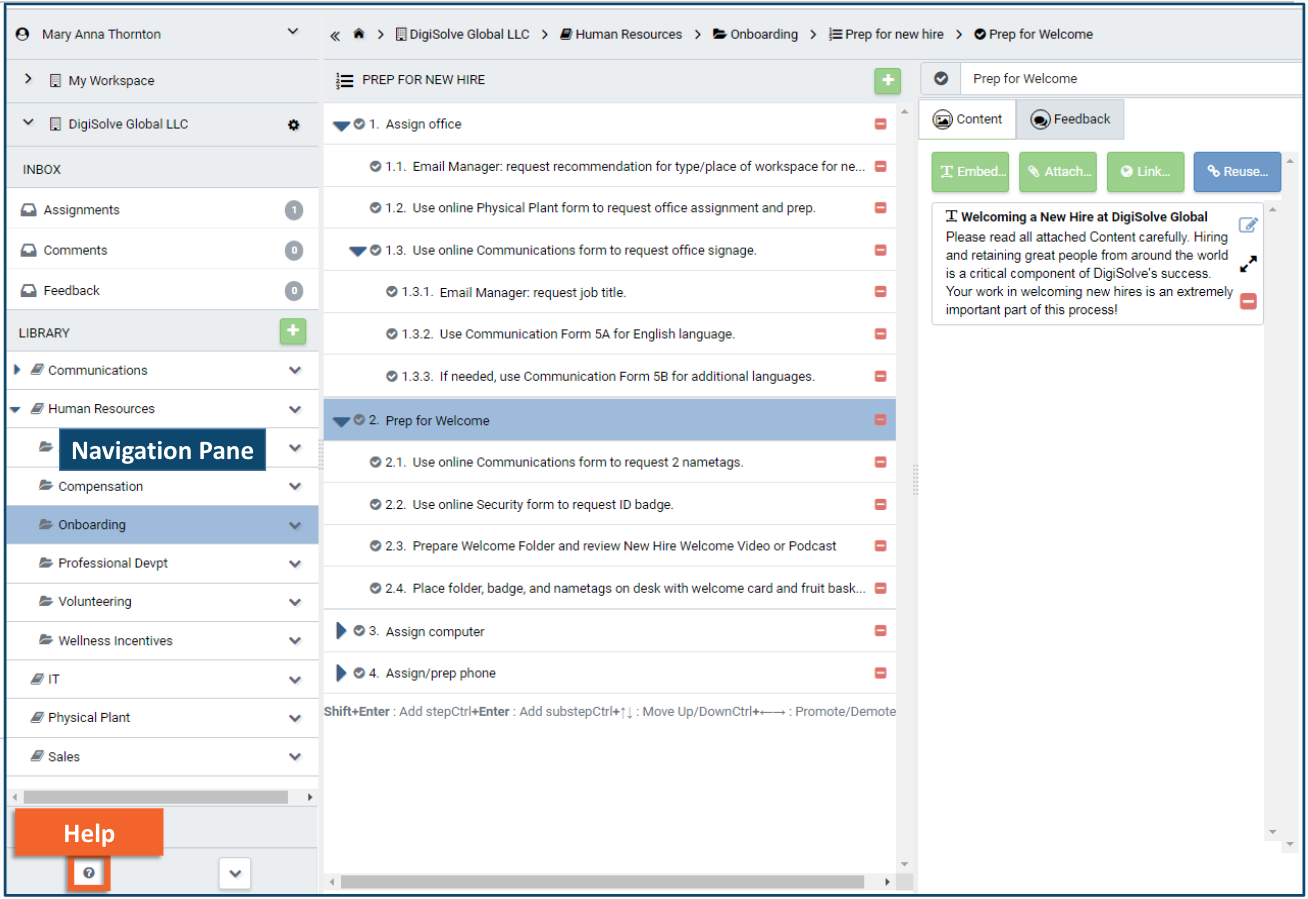Image resolution: width=1308 pixels, height=899 pixels.
Task: Click the step list horizontal scrollbar
Action: 602,882
